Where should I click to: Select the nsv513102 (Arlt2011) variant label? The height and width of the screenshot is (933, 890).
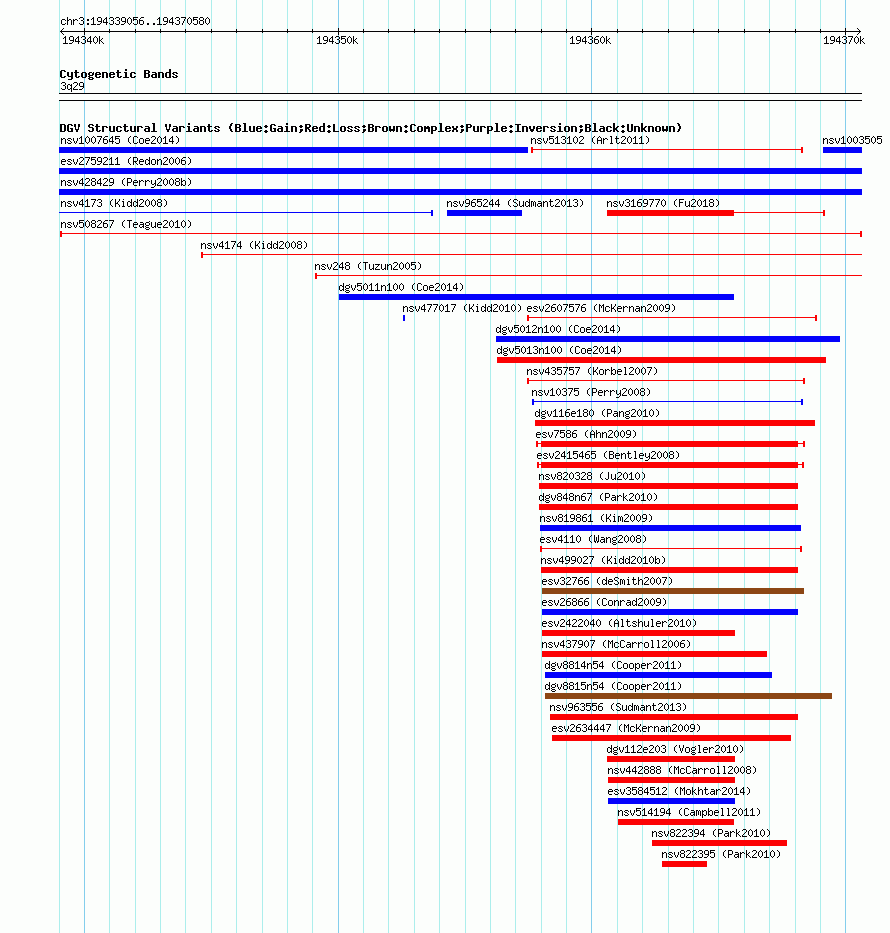coord(590,140)
